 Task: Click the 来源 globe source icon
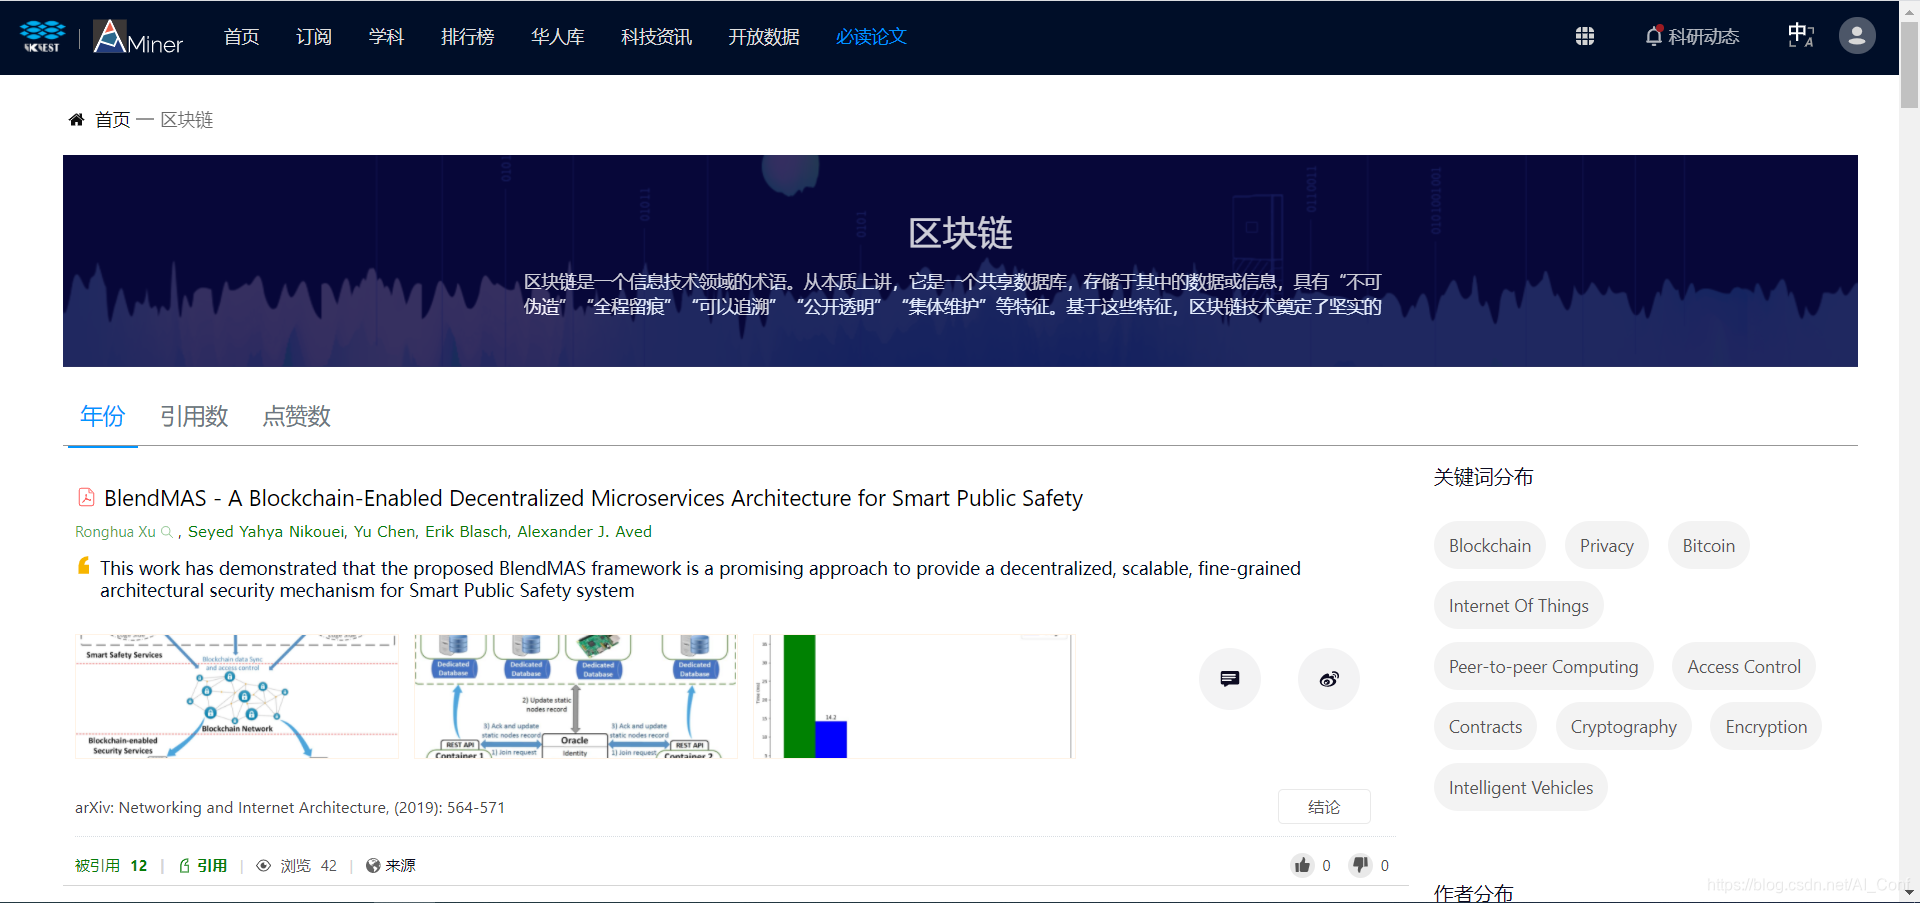coord(373,866)
